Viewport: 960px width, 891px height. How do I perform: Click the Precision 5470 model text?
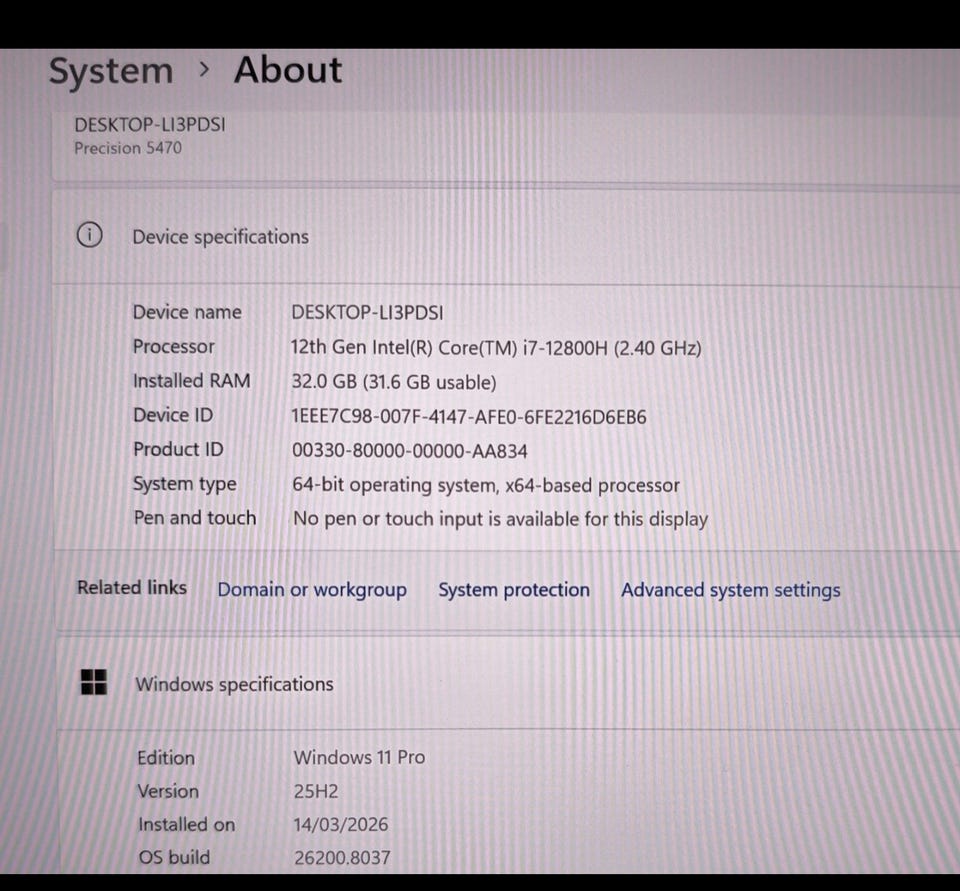pos(128,148)
